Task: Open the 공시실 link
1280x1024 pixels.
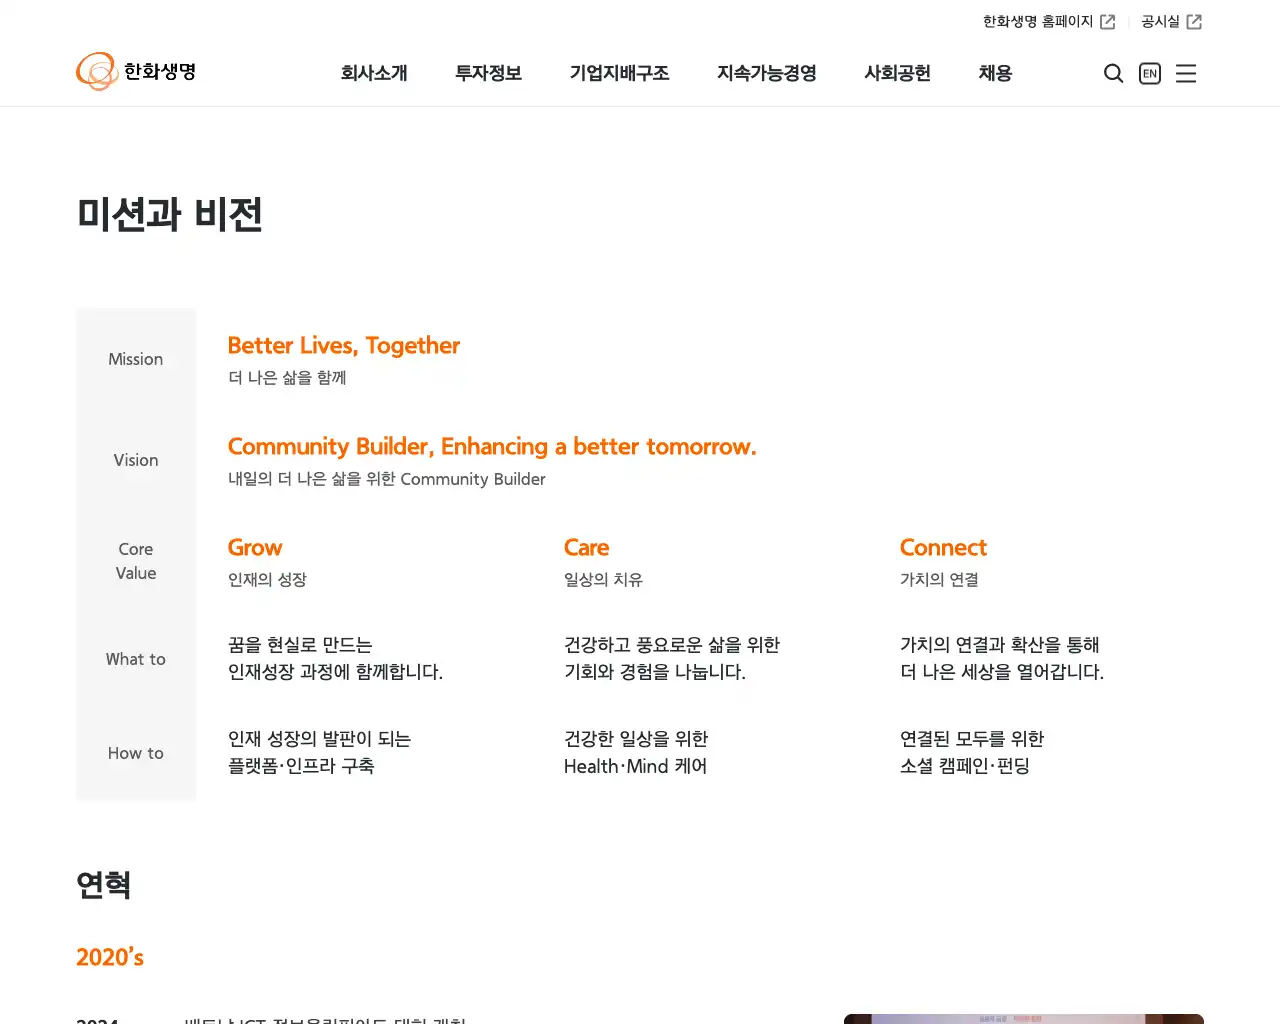Action: click(1160, 22)
